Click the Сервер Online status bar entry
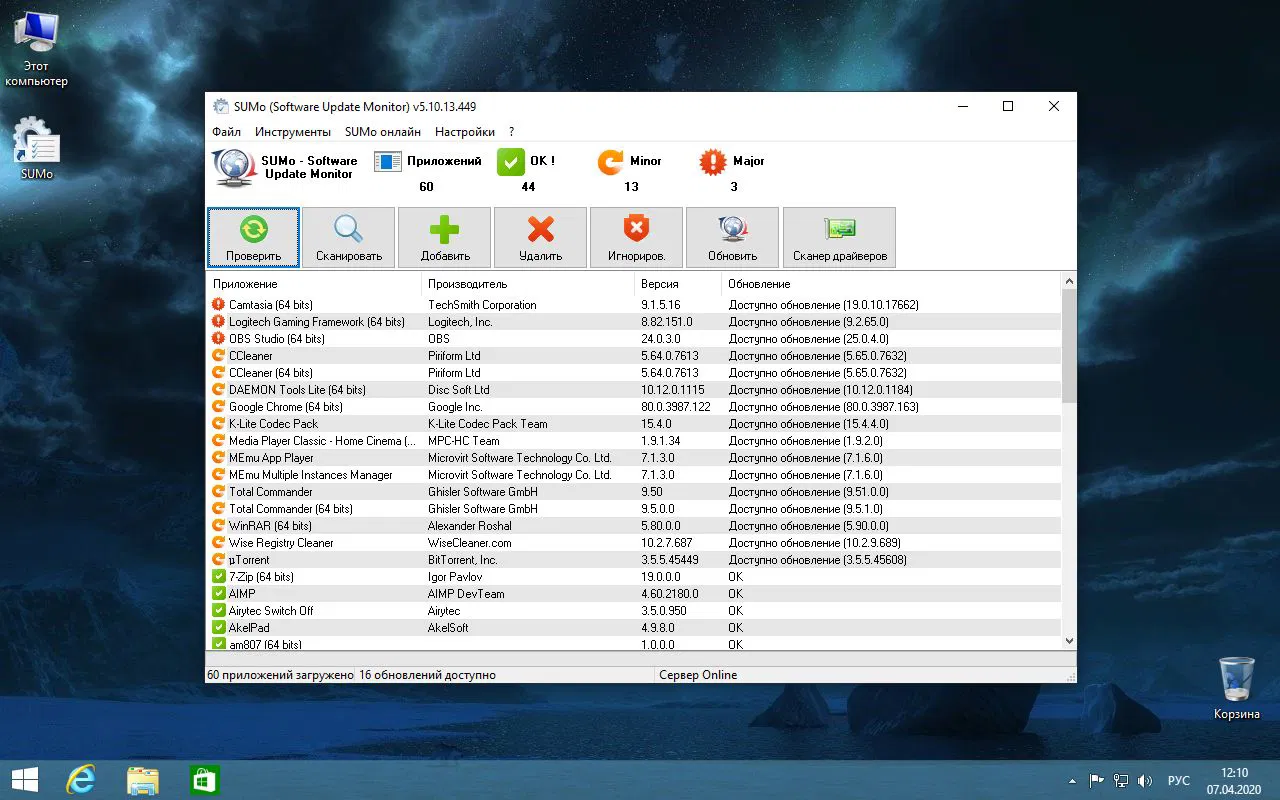This screenshot has height=800, width=1280. pos(698,675)
